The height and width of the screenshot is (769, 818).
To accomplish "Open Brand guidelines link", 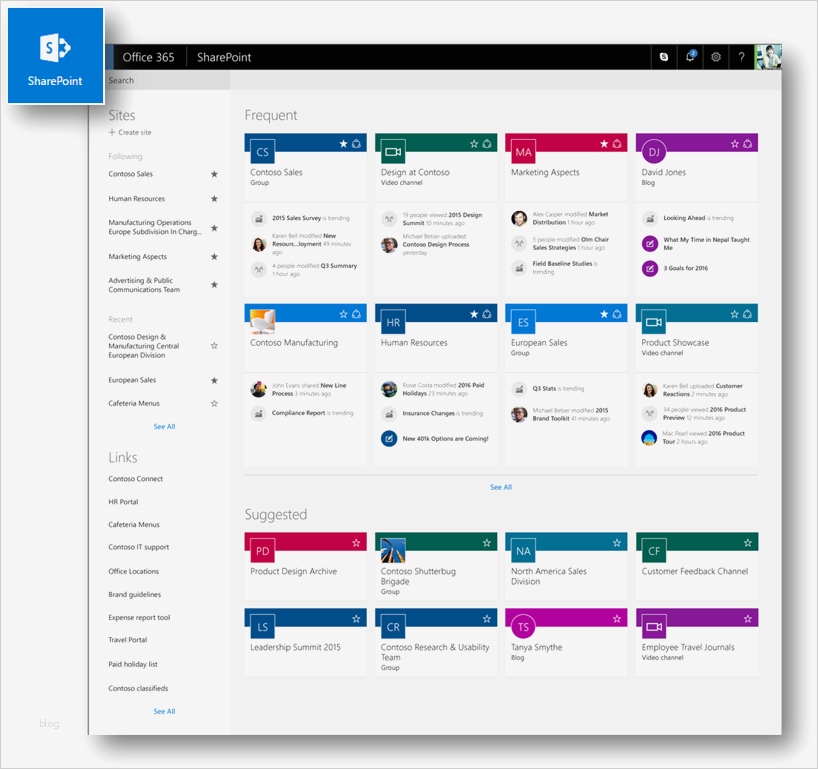I will [135, 594].
